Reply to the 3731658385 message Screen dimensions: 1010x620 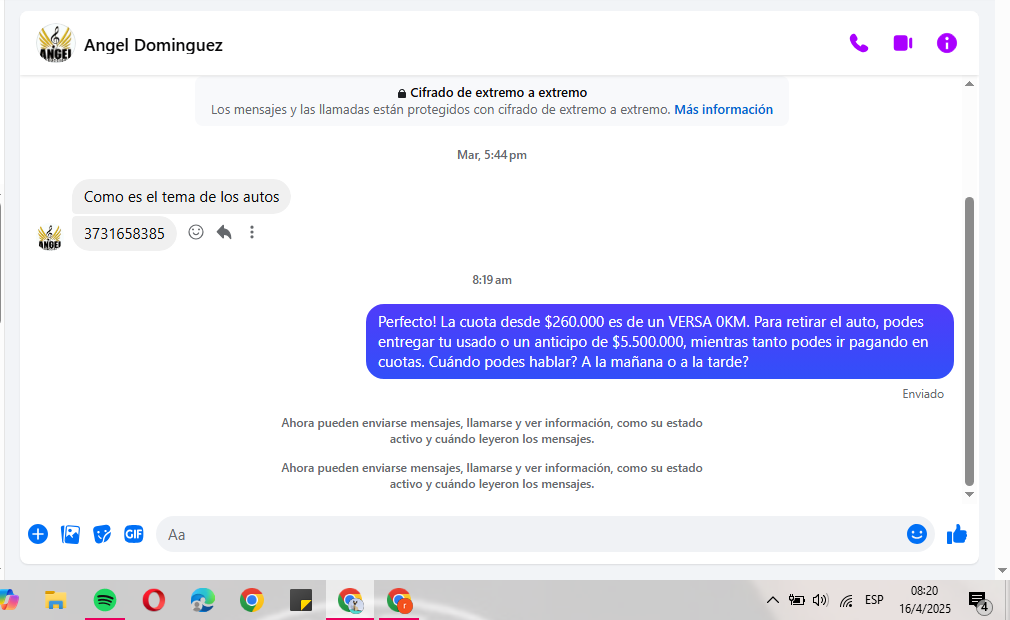[x=224, y=232]
